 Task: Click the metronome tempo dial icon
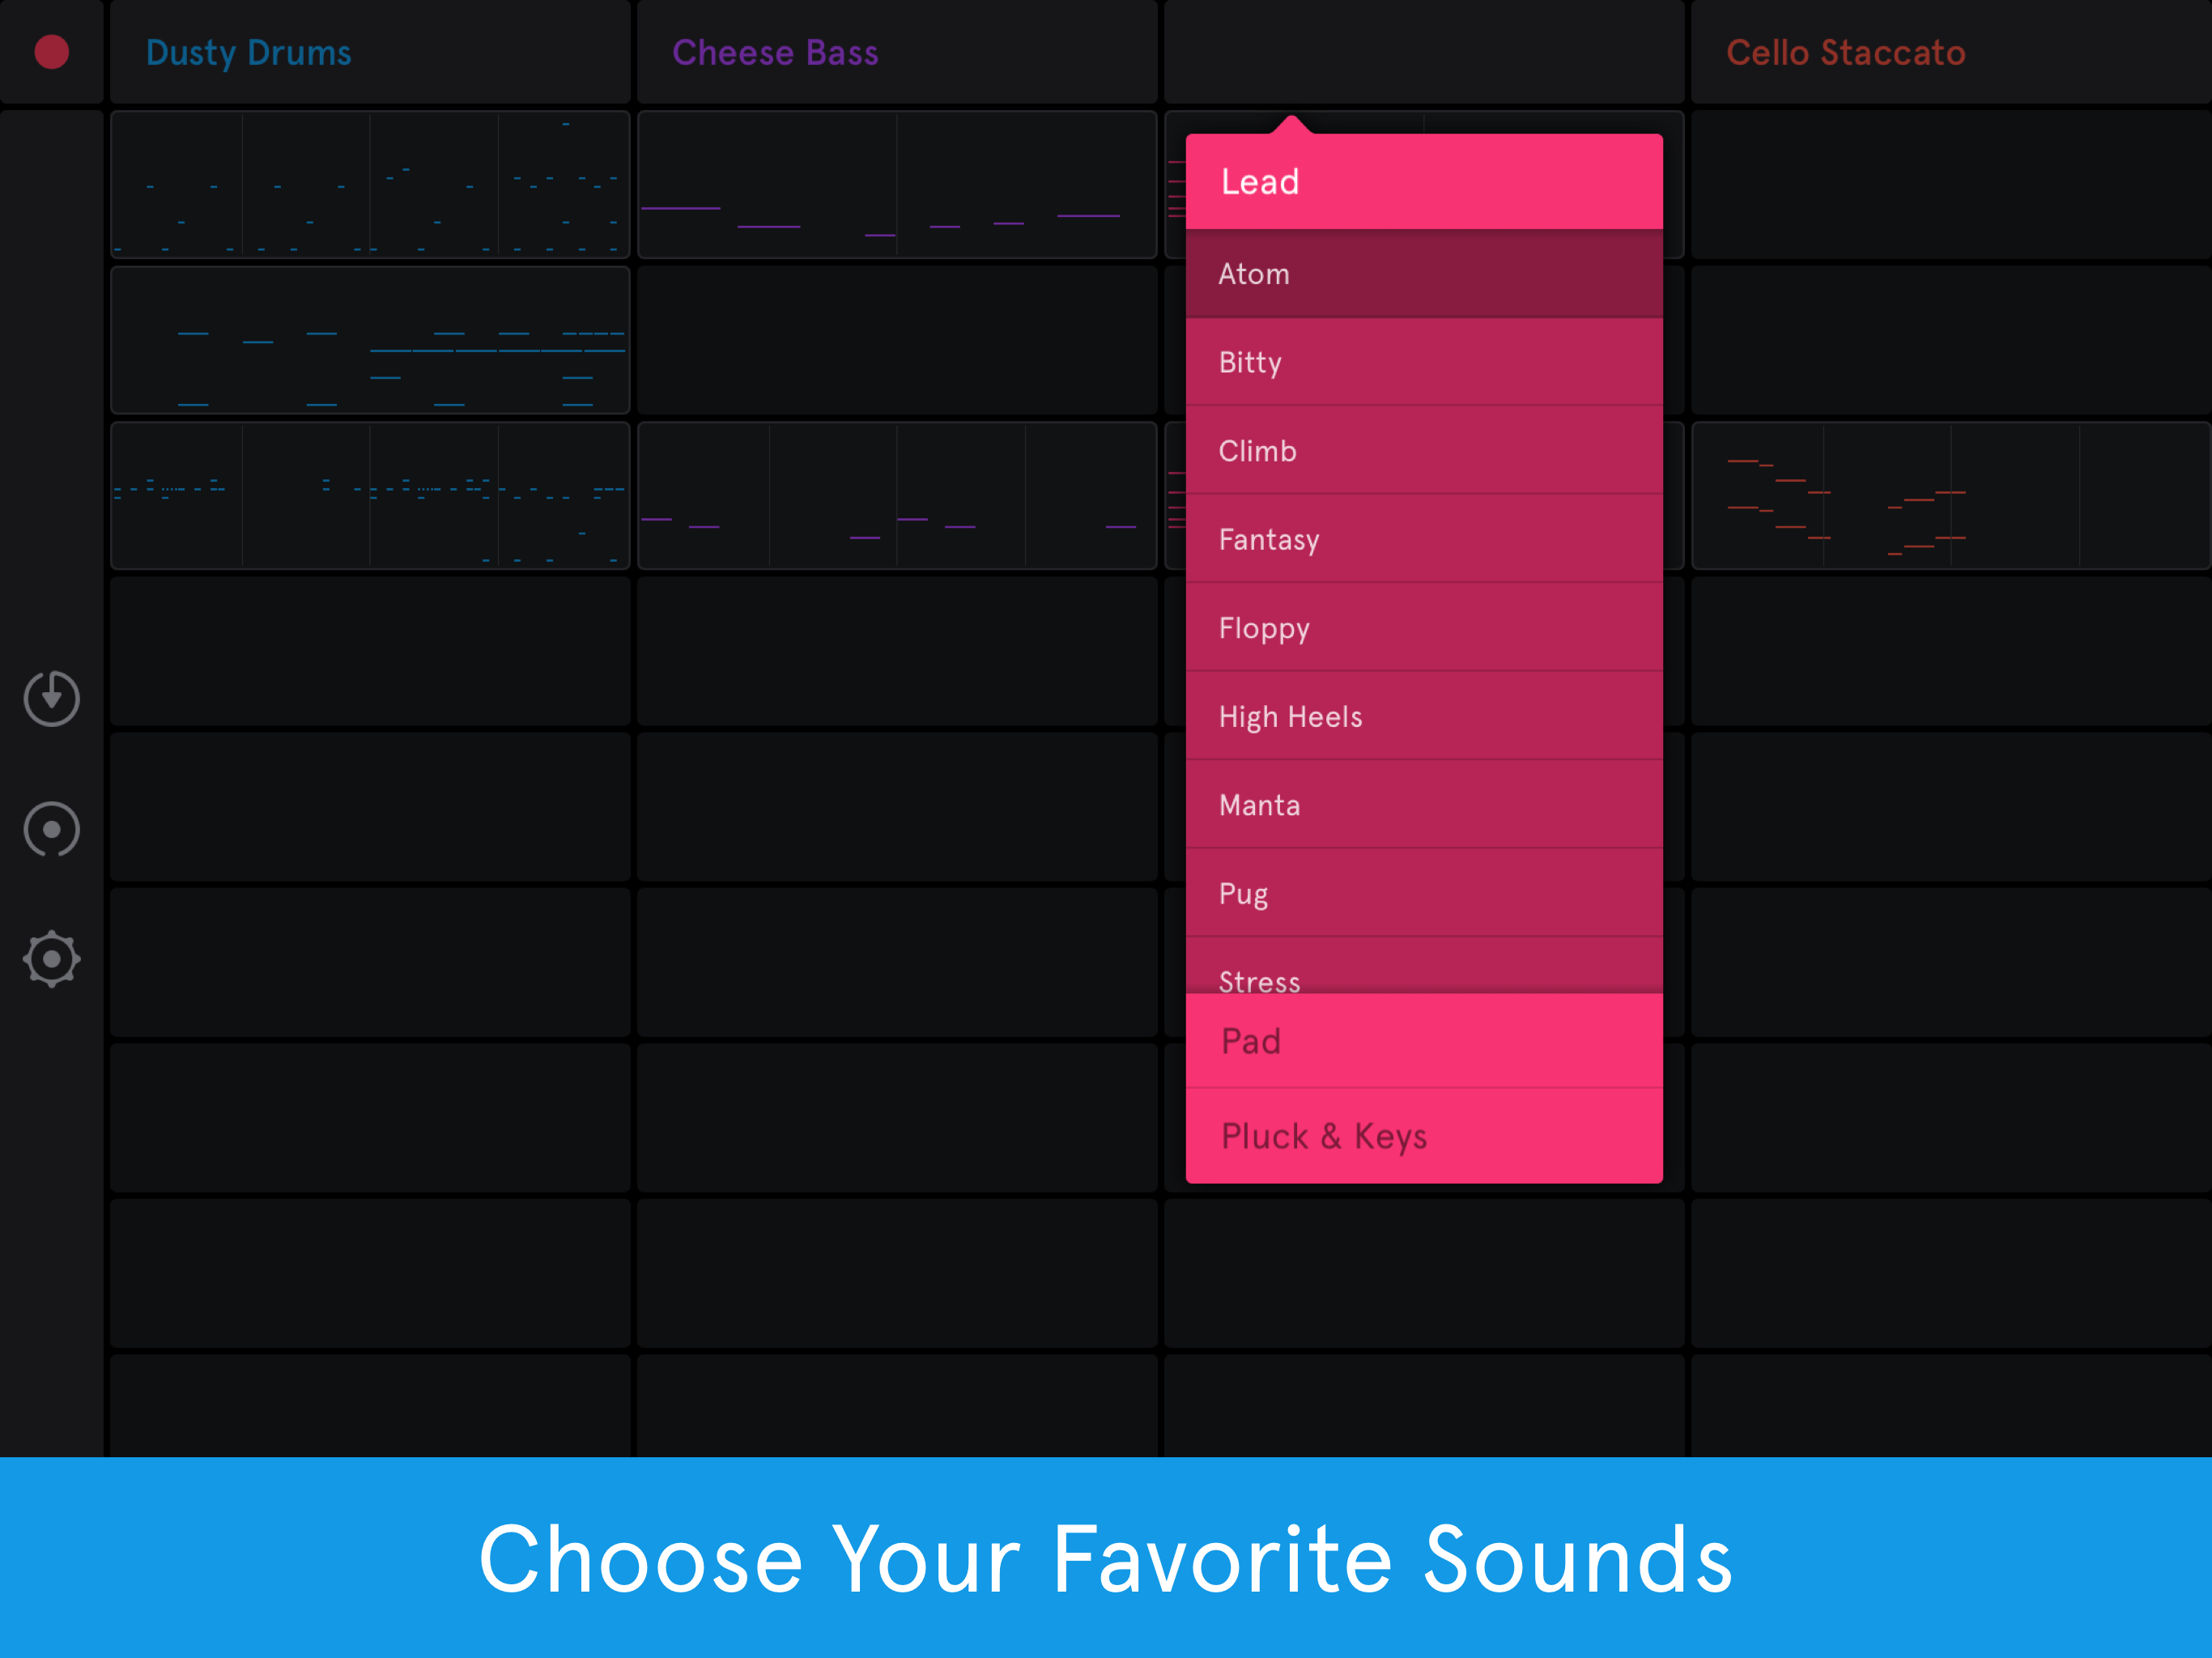[52, 698]
